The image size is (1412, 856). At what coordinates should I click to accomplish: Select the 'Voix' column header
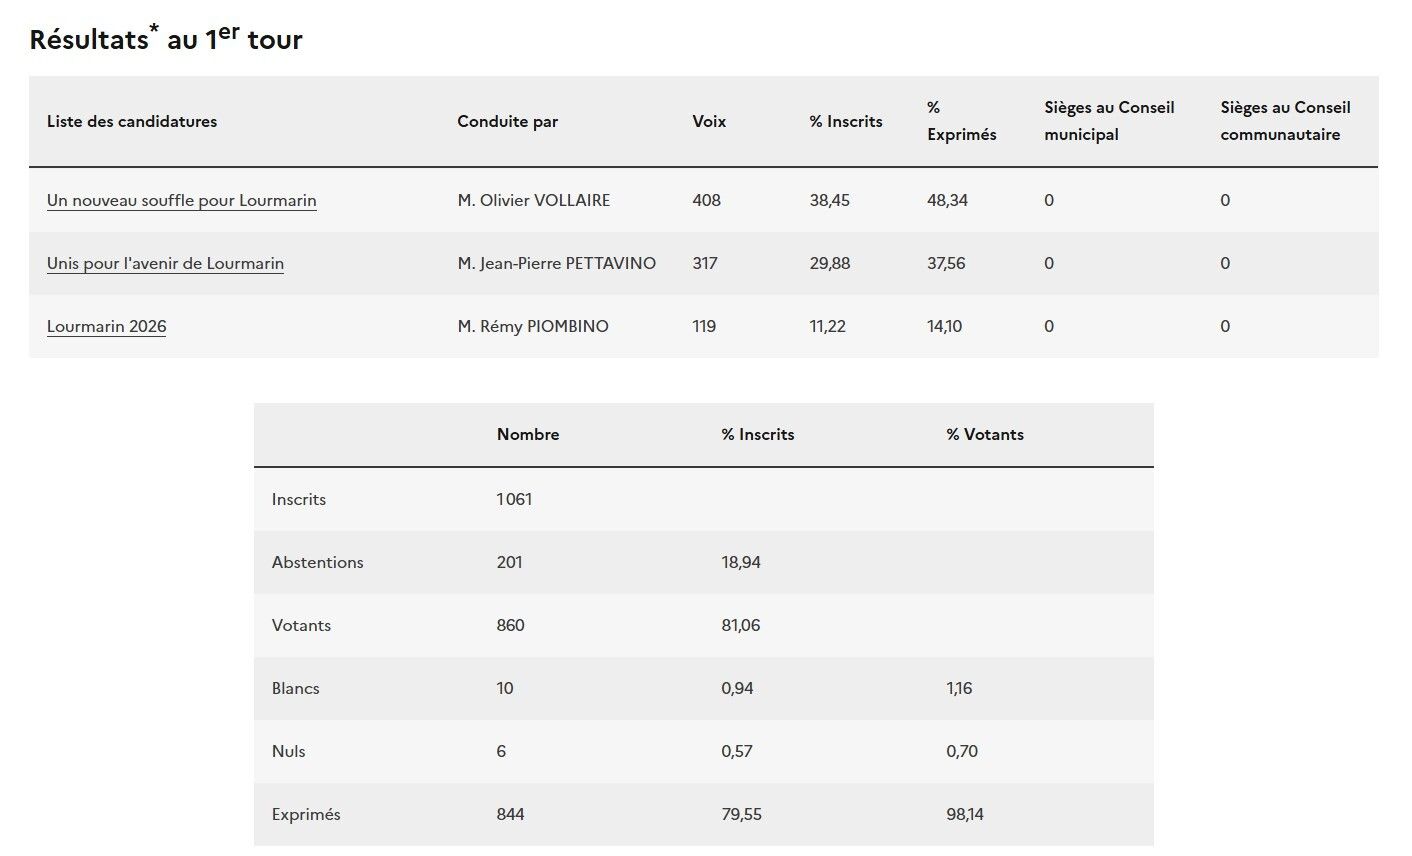(x=709, y=121)
